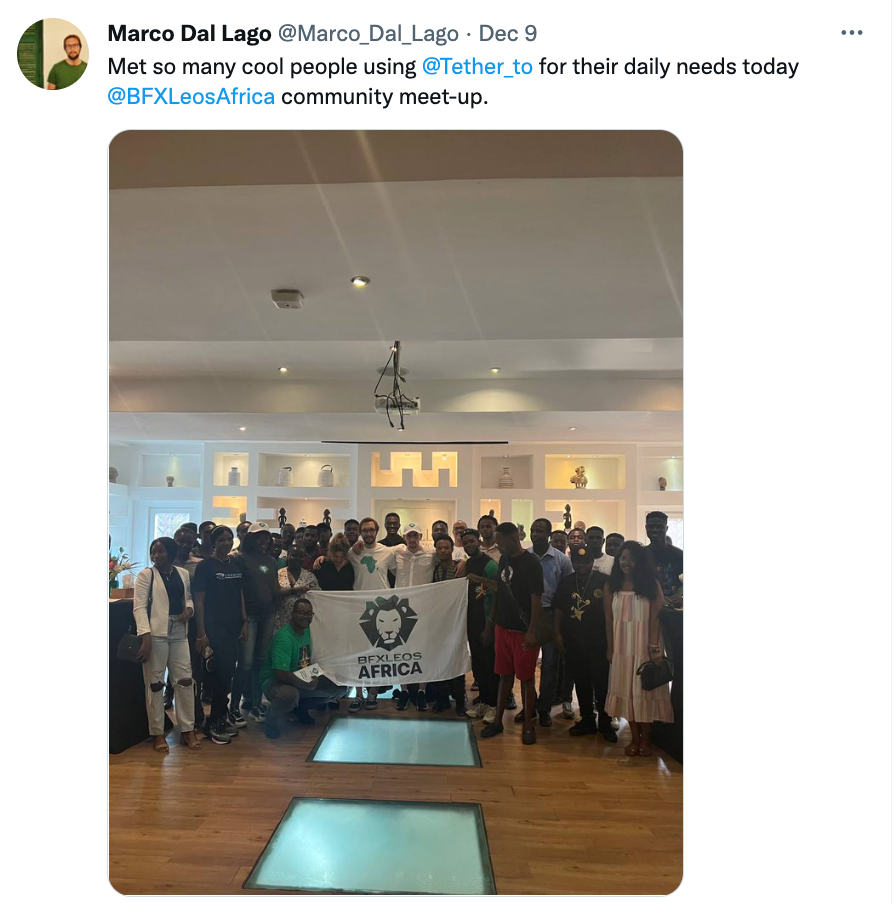Click the "for their daily needs today" text
896x904 pixels.
669,67
